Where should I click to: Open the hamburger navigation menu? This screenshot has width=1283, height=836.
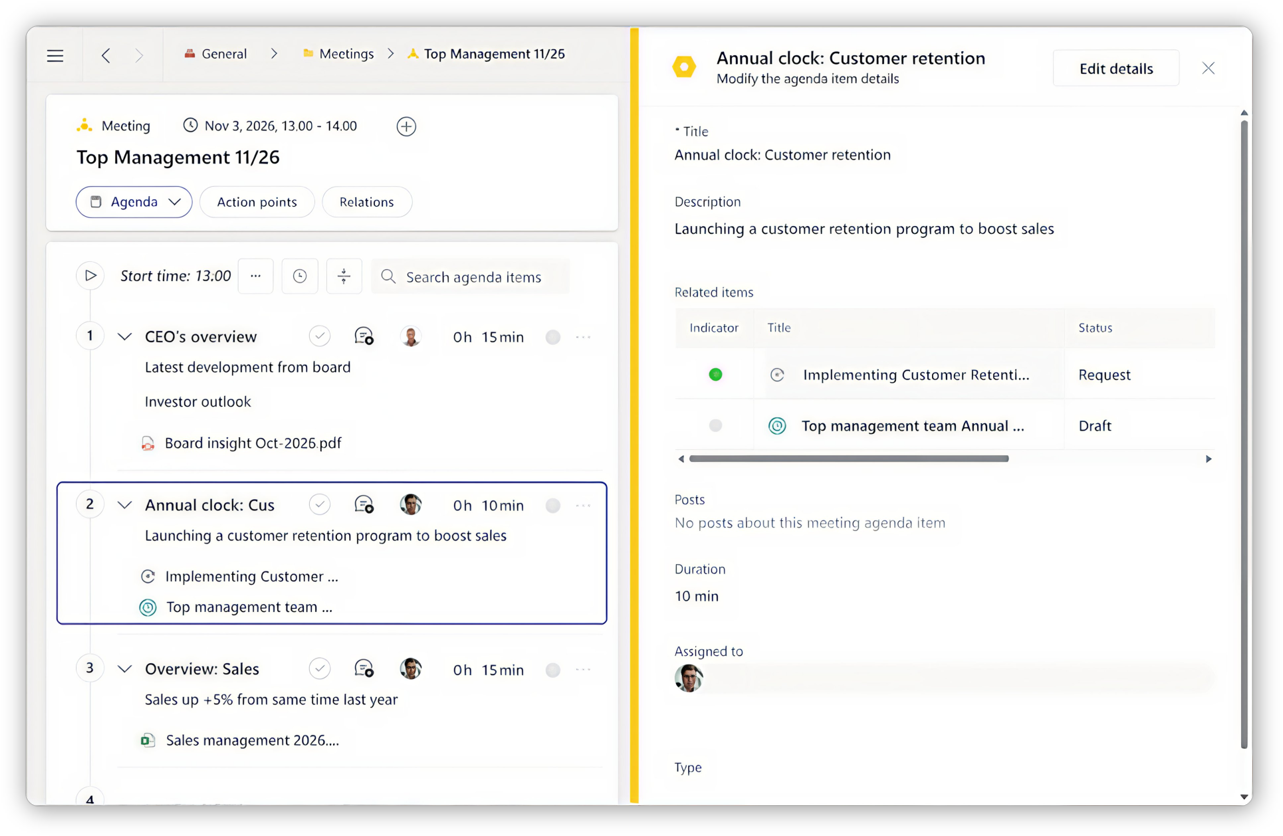[x=55, y=56]
